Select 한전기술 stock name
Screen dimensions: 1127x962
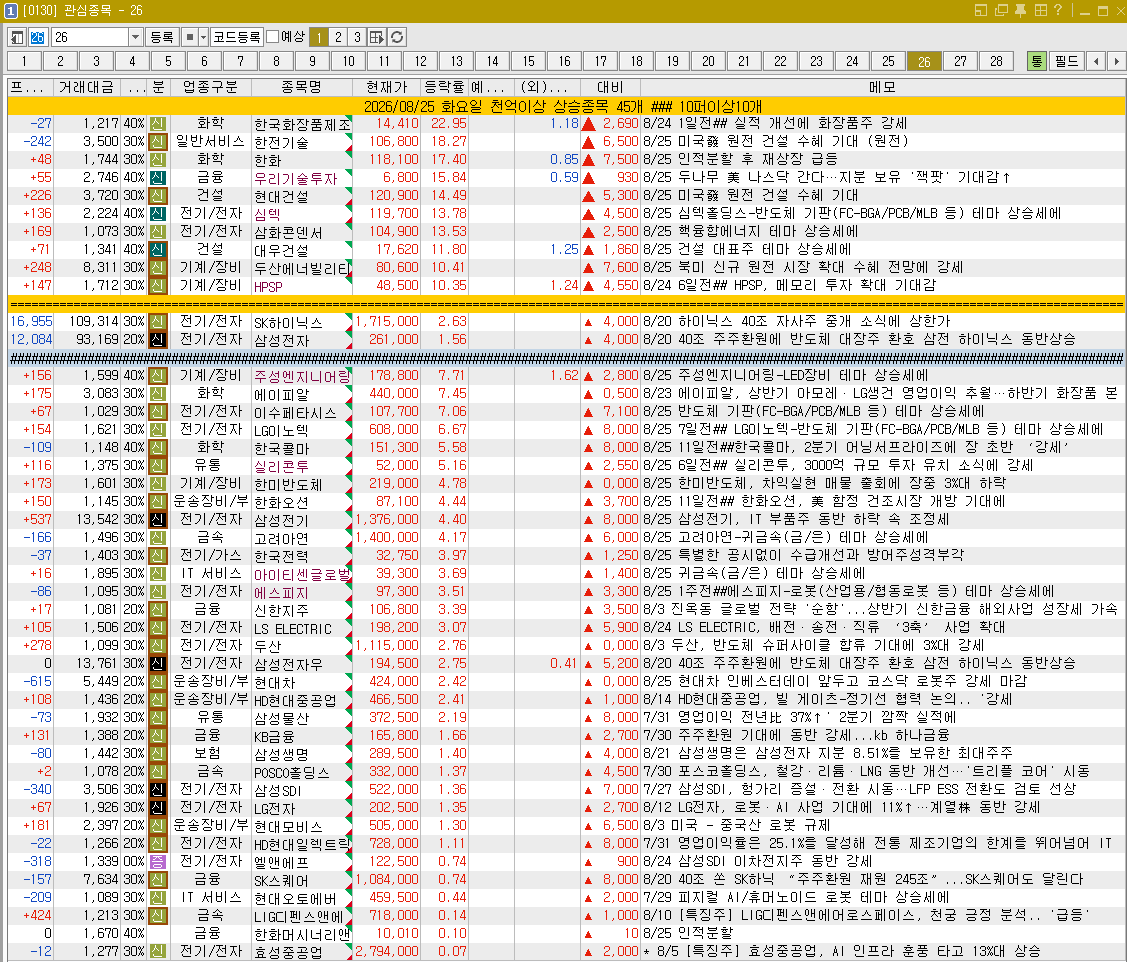click(281, 142)
